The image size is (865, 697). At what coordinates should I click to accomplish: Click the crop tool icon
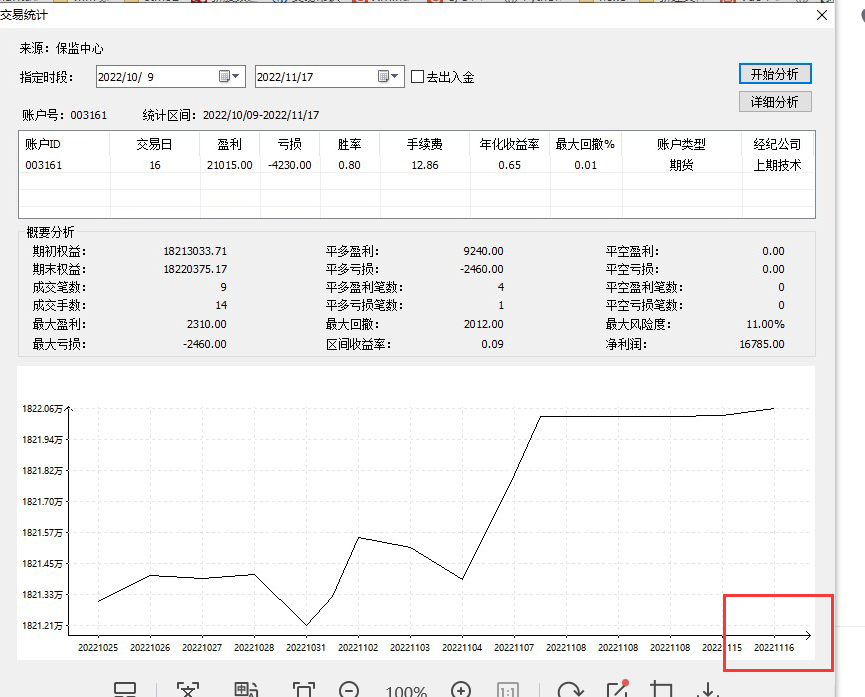(661, 690)
